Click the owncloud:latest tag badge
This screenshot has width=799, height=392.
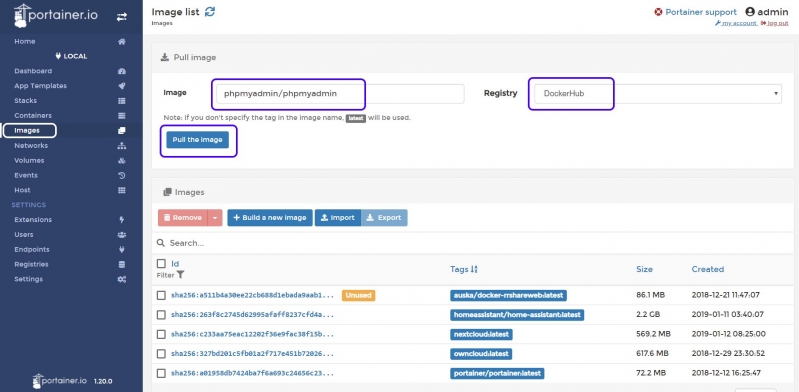481,354
